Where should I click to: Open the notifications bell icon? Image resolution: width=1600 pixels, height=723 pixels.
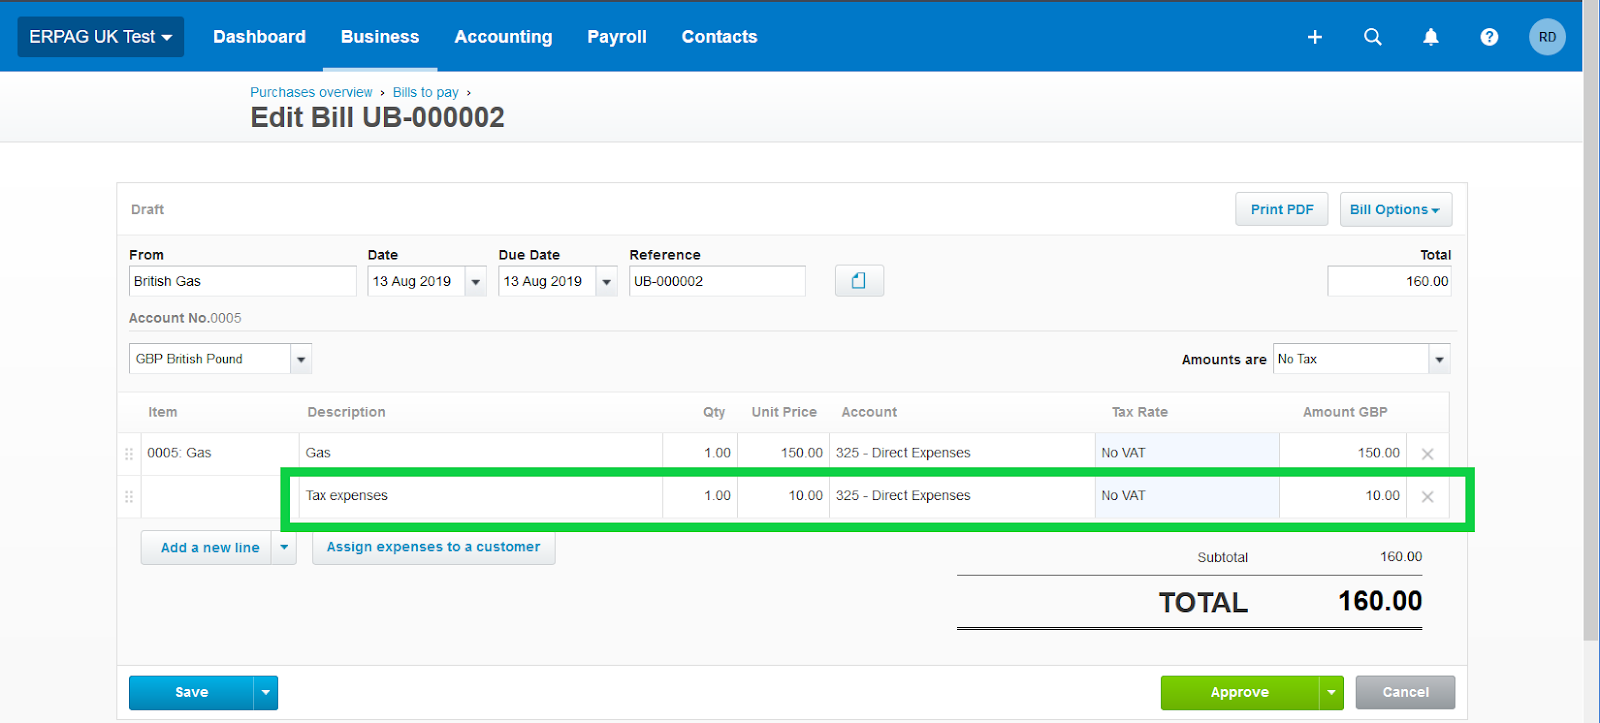[1431, 37]
